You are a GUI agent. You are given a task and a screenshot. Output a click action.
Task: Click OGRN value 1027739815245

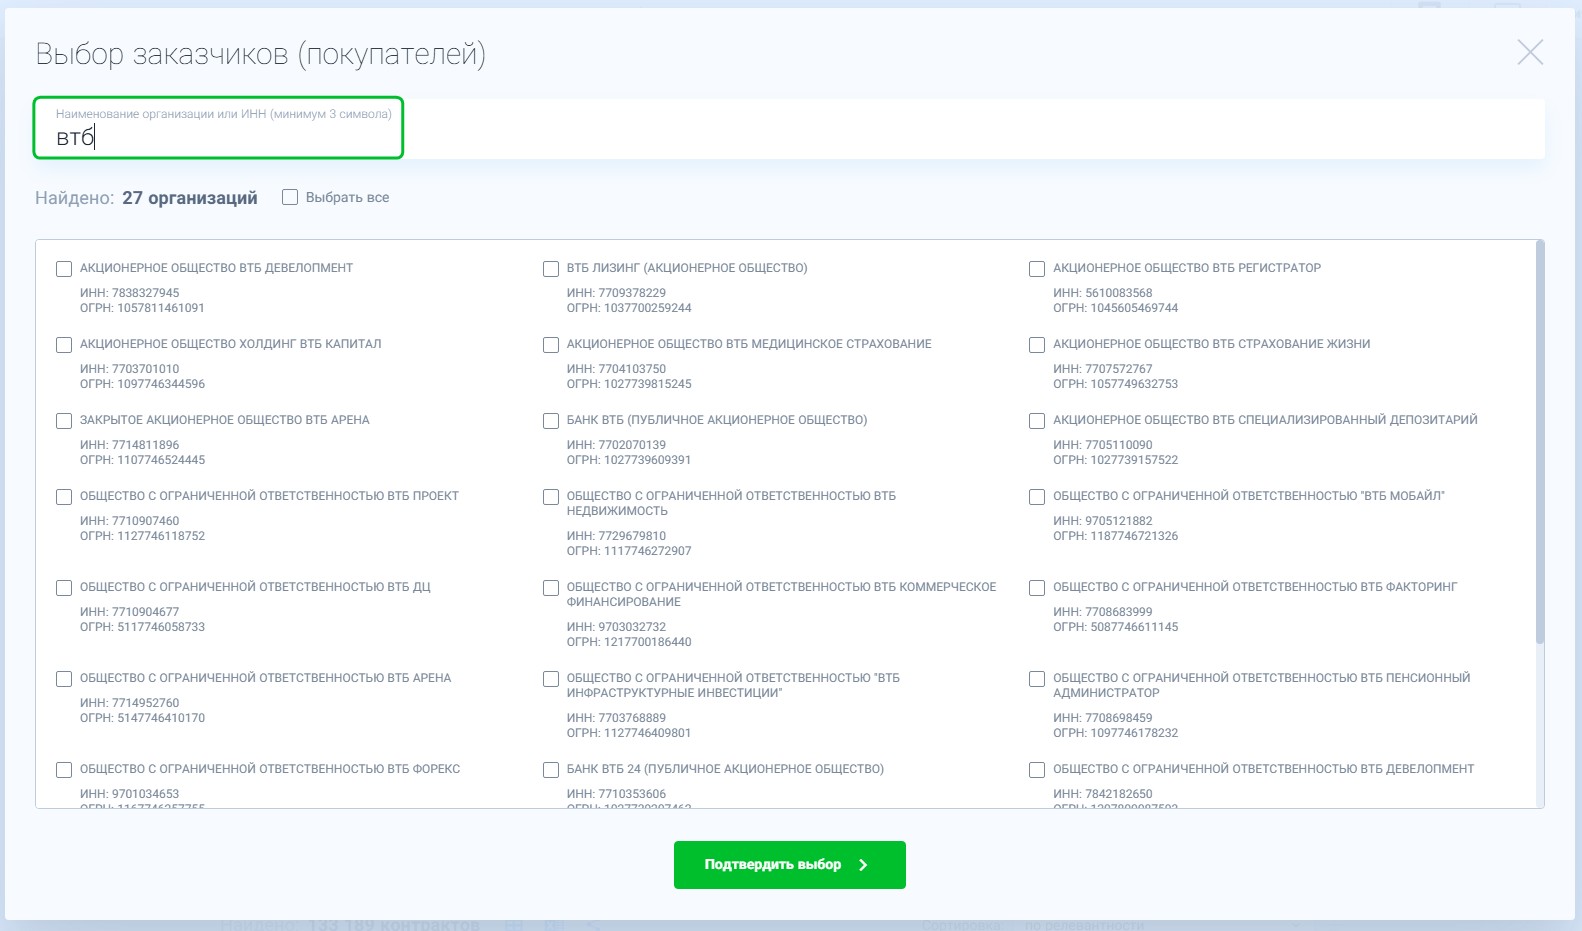point(648,384)
